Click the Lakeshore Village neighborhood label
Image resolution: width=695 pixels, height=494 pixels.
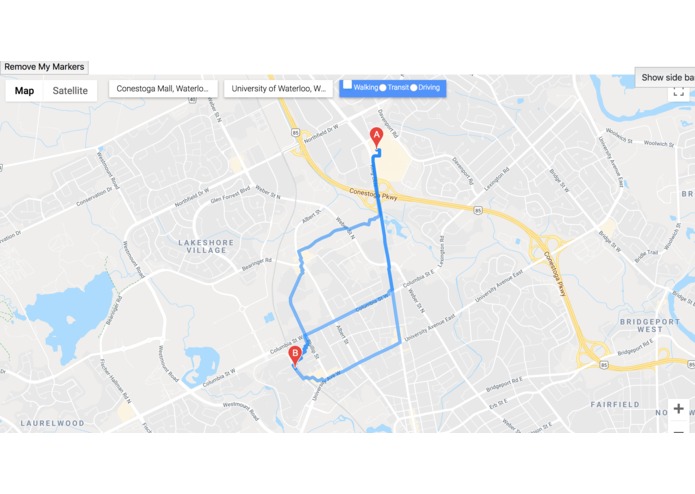(x=206, y=246)
